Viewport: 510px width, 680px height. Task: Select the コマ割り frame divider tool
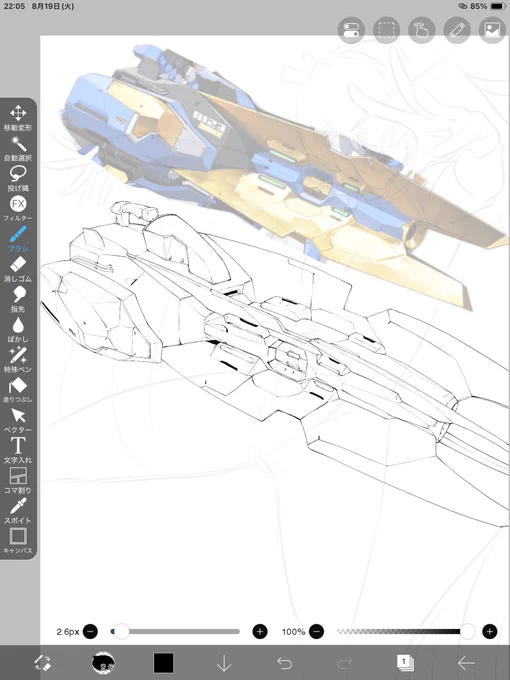(18, 481)
